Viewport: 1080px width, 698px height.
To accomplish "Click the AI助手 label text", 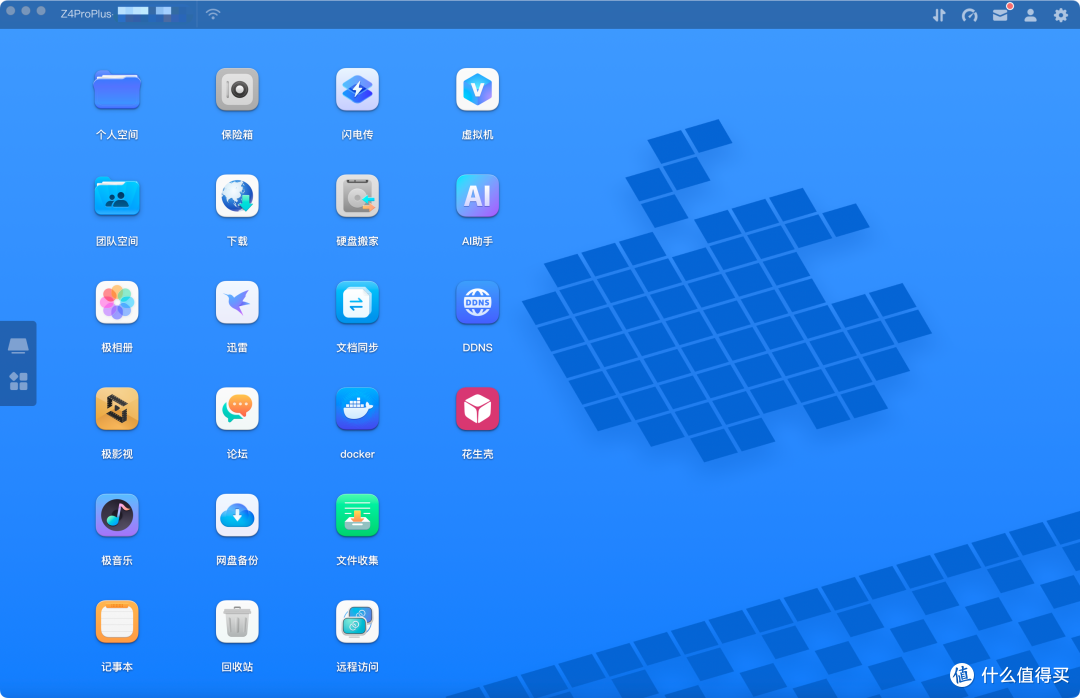I will [x=477, y=241].
